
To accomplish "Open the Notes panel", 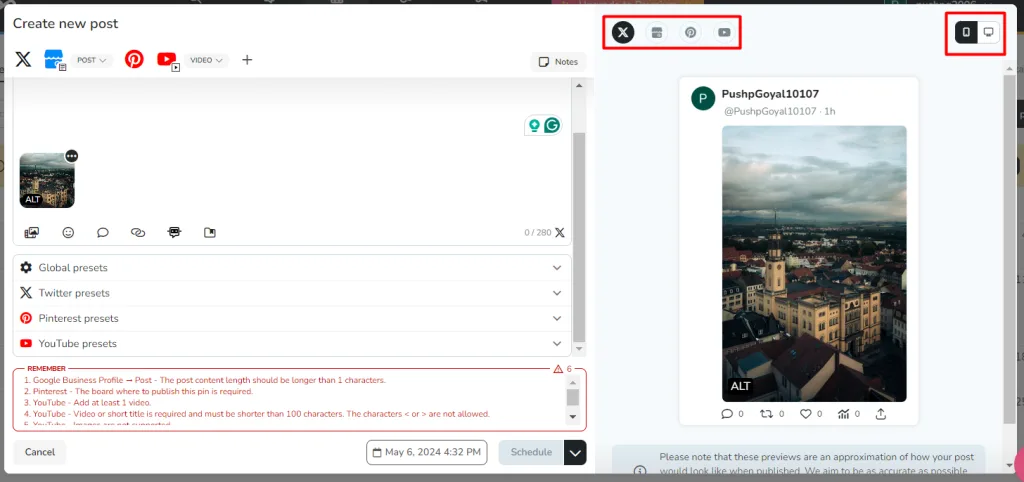I will pos(558,62).
